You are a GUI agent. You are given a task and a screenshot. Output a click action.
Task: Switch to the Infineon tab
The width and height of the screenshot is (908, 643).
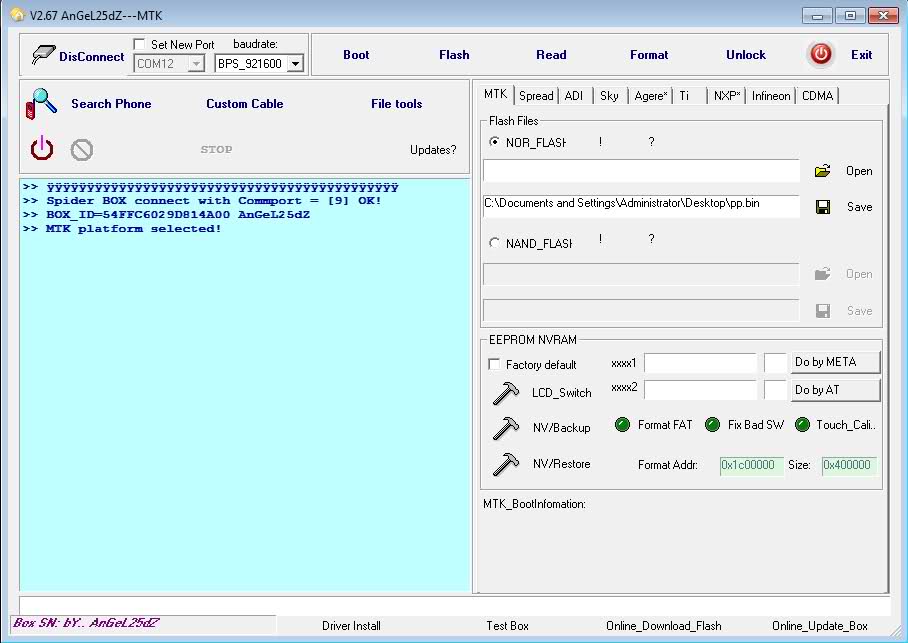pyautogui.click(x=770, y=95)
